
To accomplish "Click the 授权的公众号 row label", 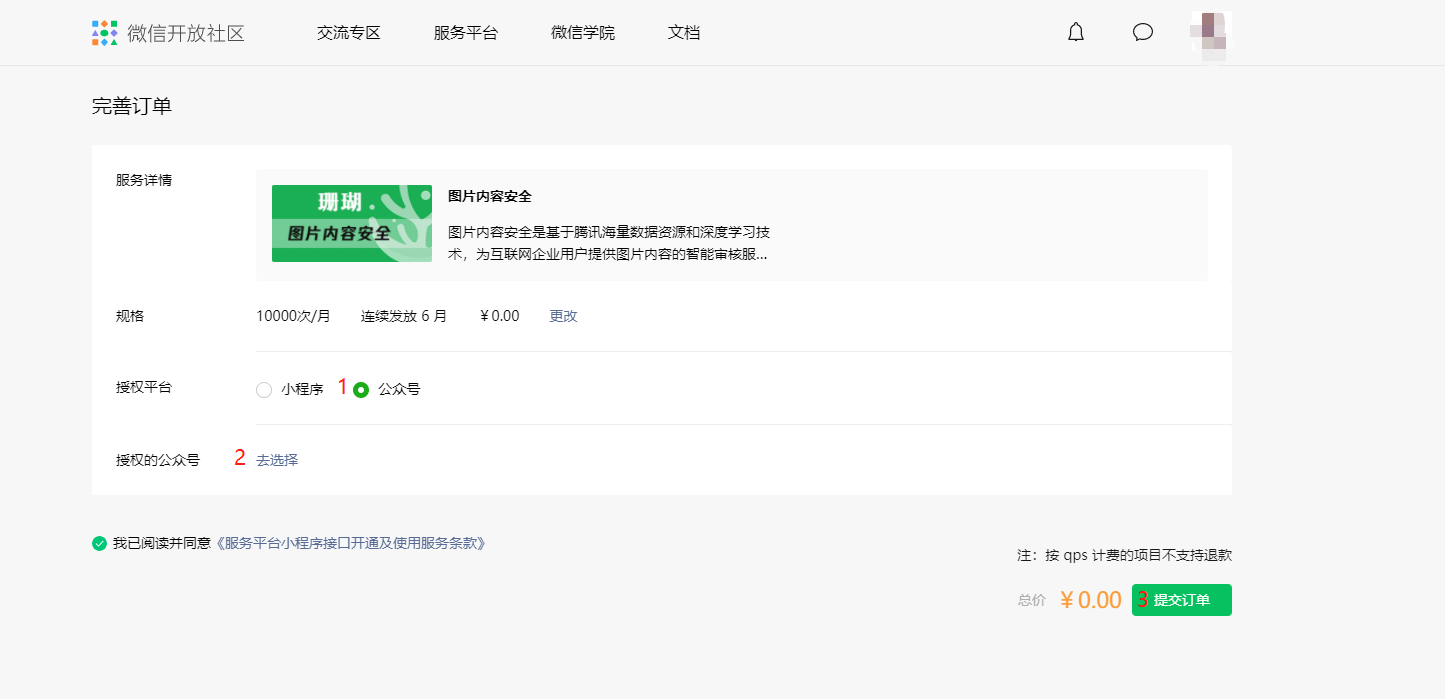I will pyautogui.click(x=158, y=460).
